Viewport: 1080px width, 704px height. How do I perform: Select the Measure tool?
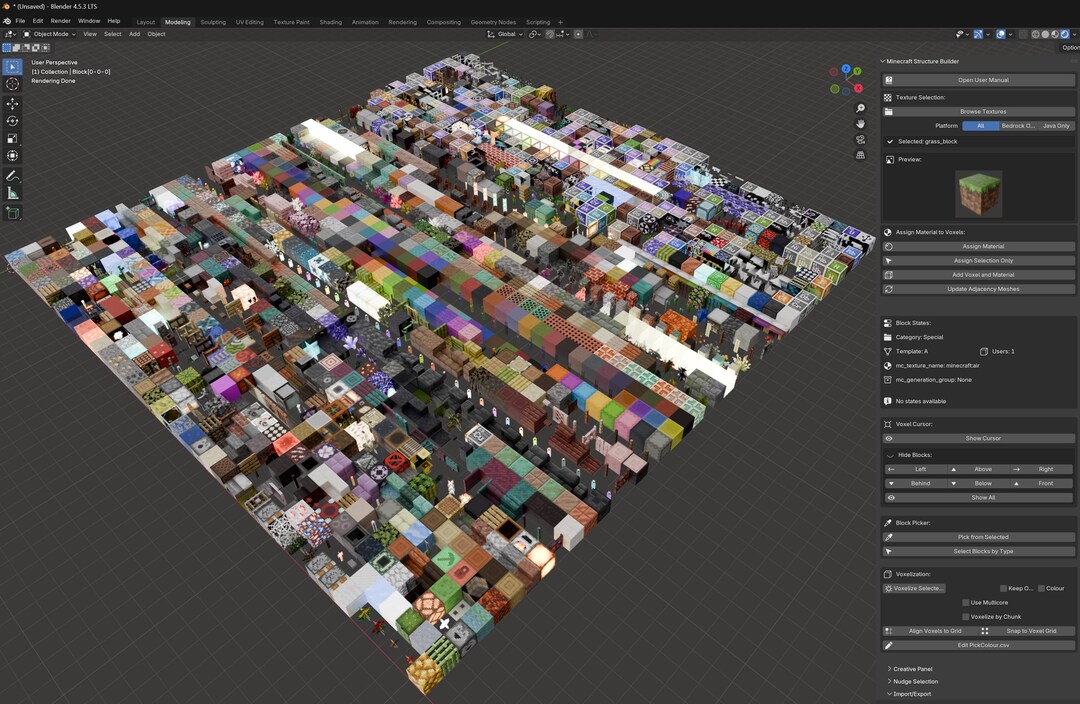12,194
